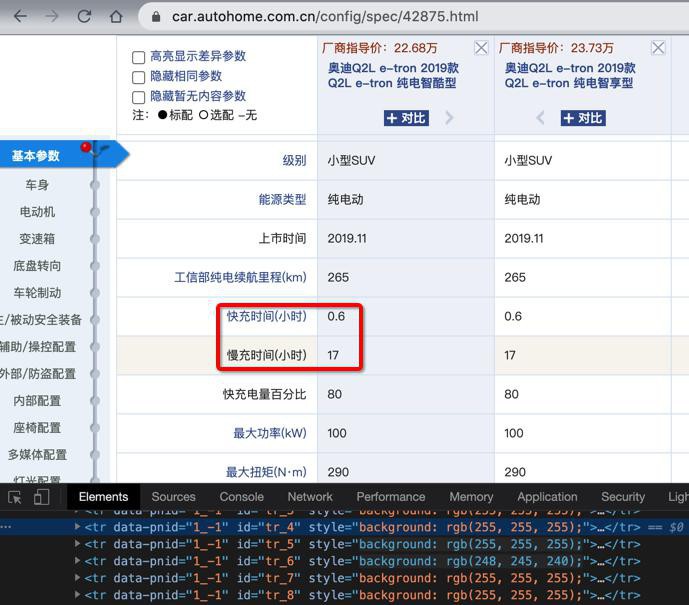Enable 隐藏暂无内容参数 checkbox
Screen dimensions: 689x605
138,97
